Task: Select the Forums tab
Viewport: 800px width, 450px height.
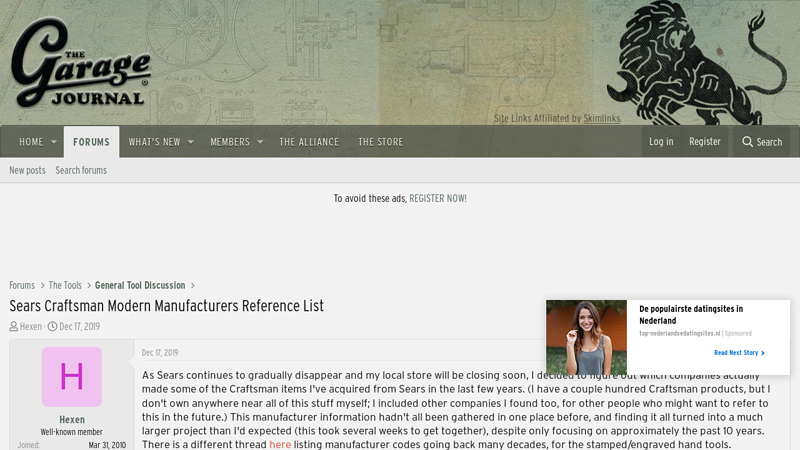Action: [91, 142]
